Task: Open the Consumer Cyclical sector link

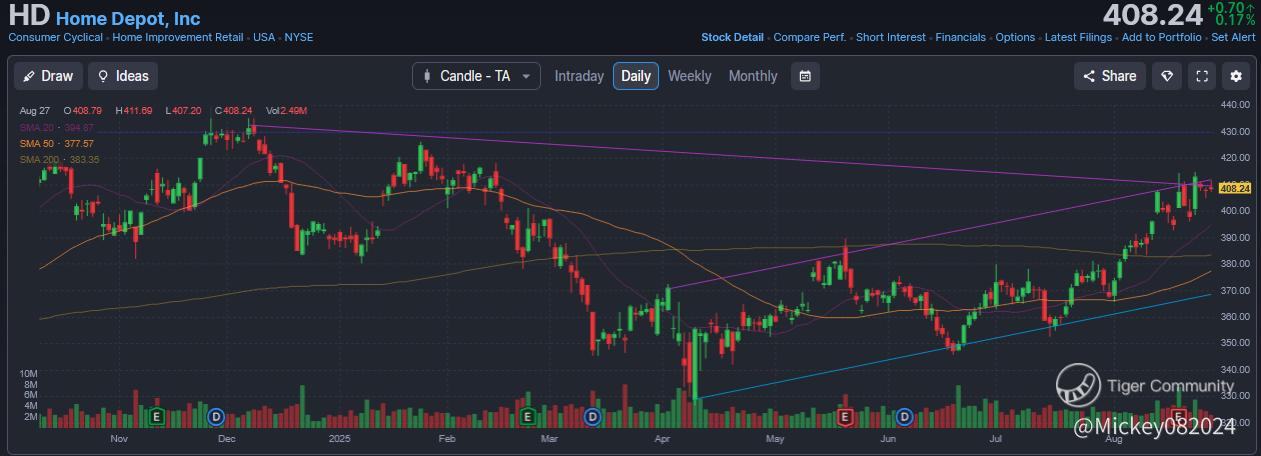Action: pos(55,37)
